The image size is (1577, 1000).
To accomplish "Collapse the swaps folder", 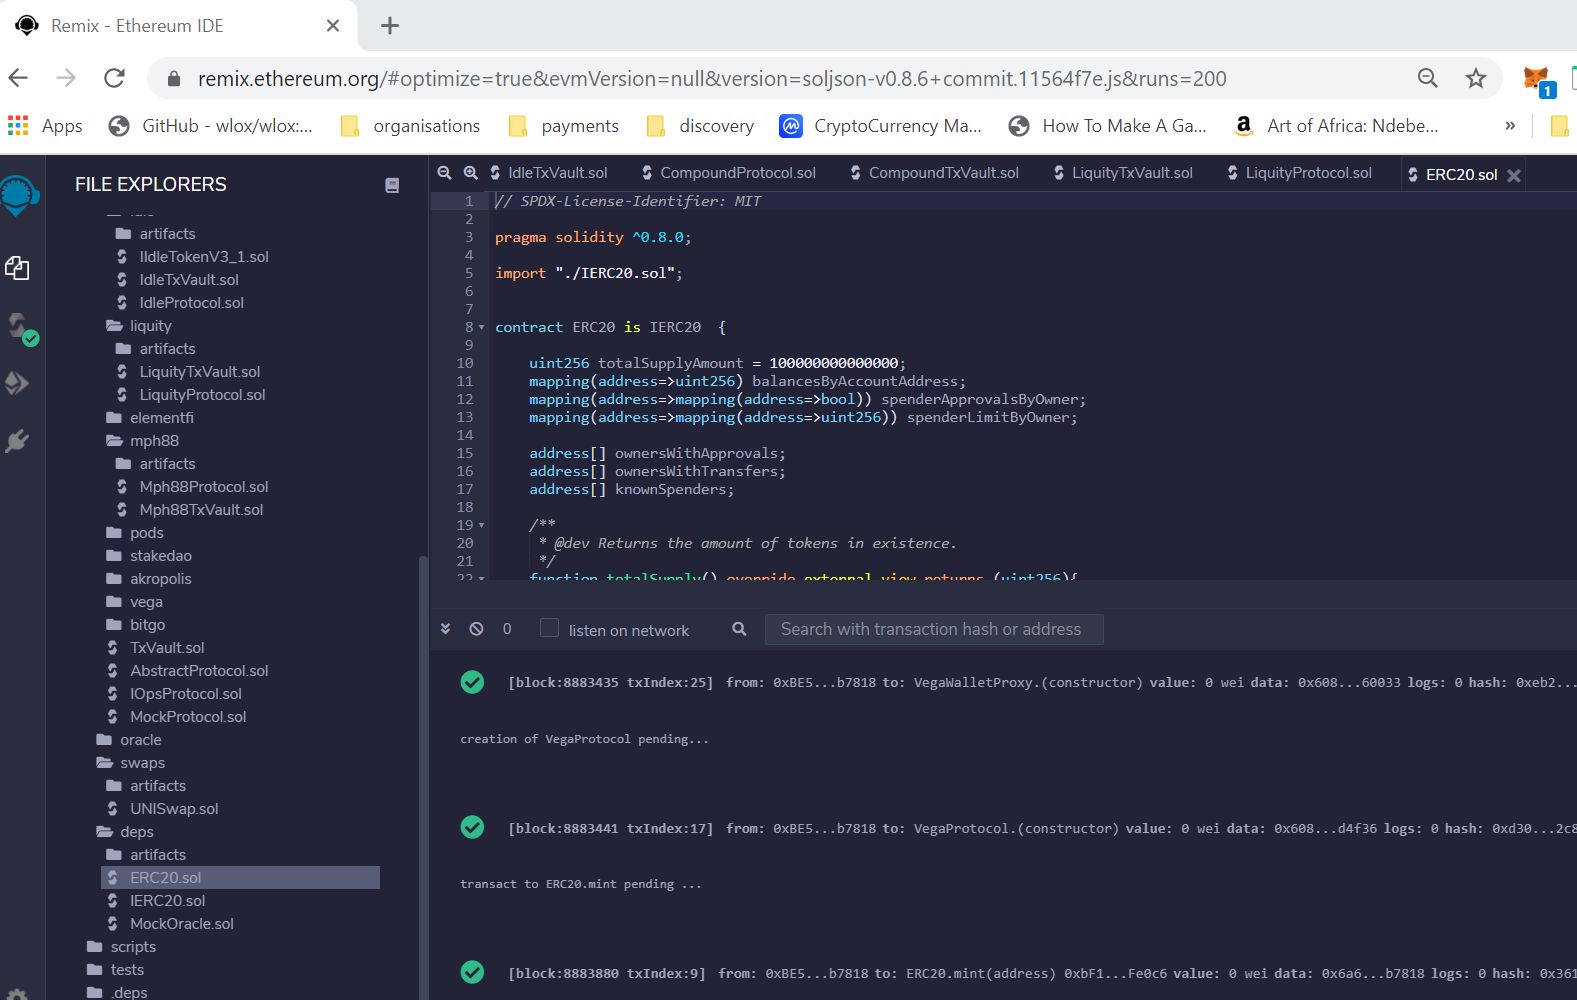I will pyautogui.click(x=131, y=763).
